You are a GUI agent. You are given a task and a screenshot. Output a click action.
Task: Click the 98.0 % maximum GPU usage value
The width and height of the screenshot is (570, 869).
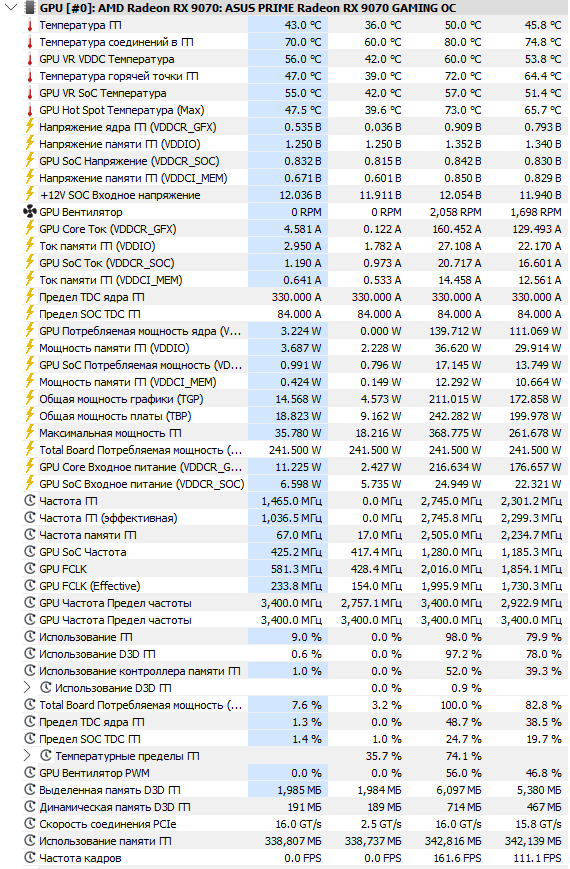click(x=464, y=637)
